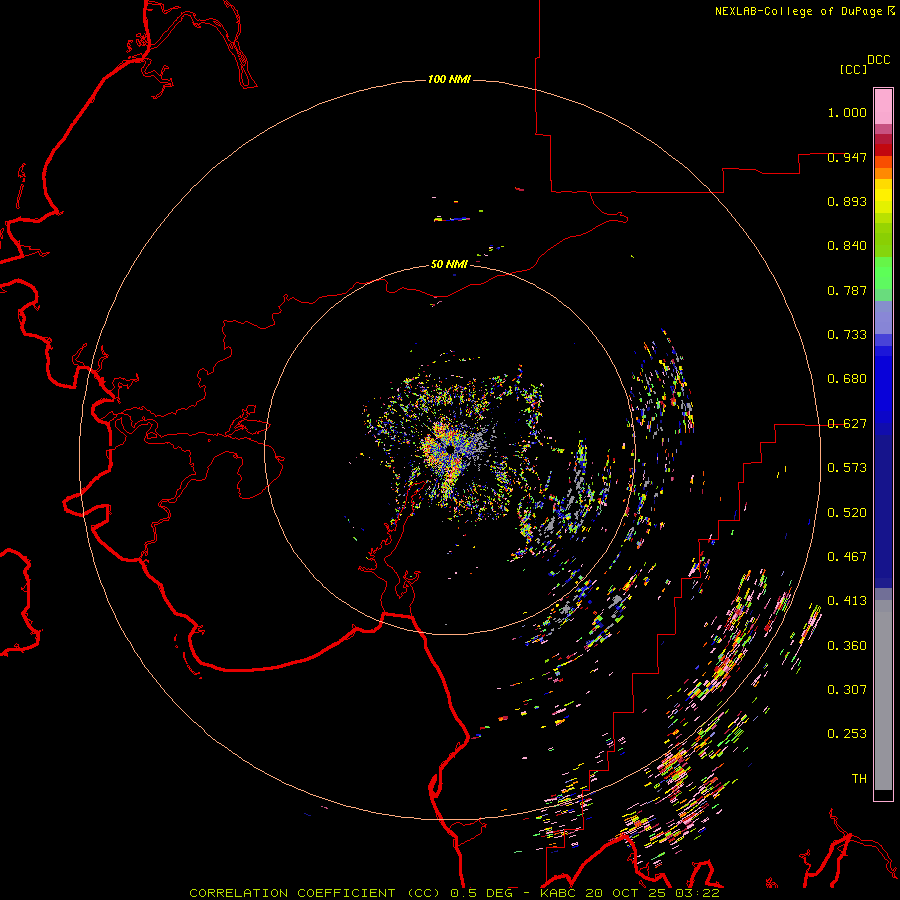The width and height of the screenshot is (900, 900).
Task: Click the bright blue color bar segment
Action: [883, 390]
